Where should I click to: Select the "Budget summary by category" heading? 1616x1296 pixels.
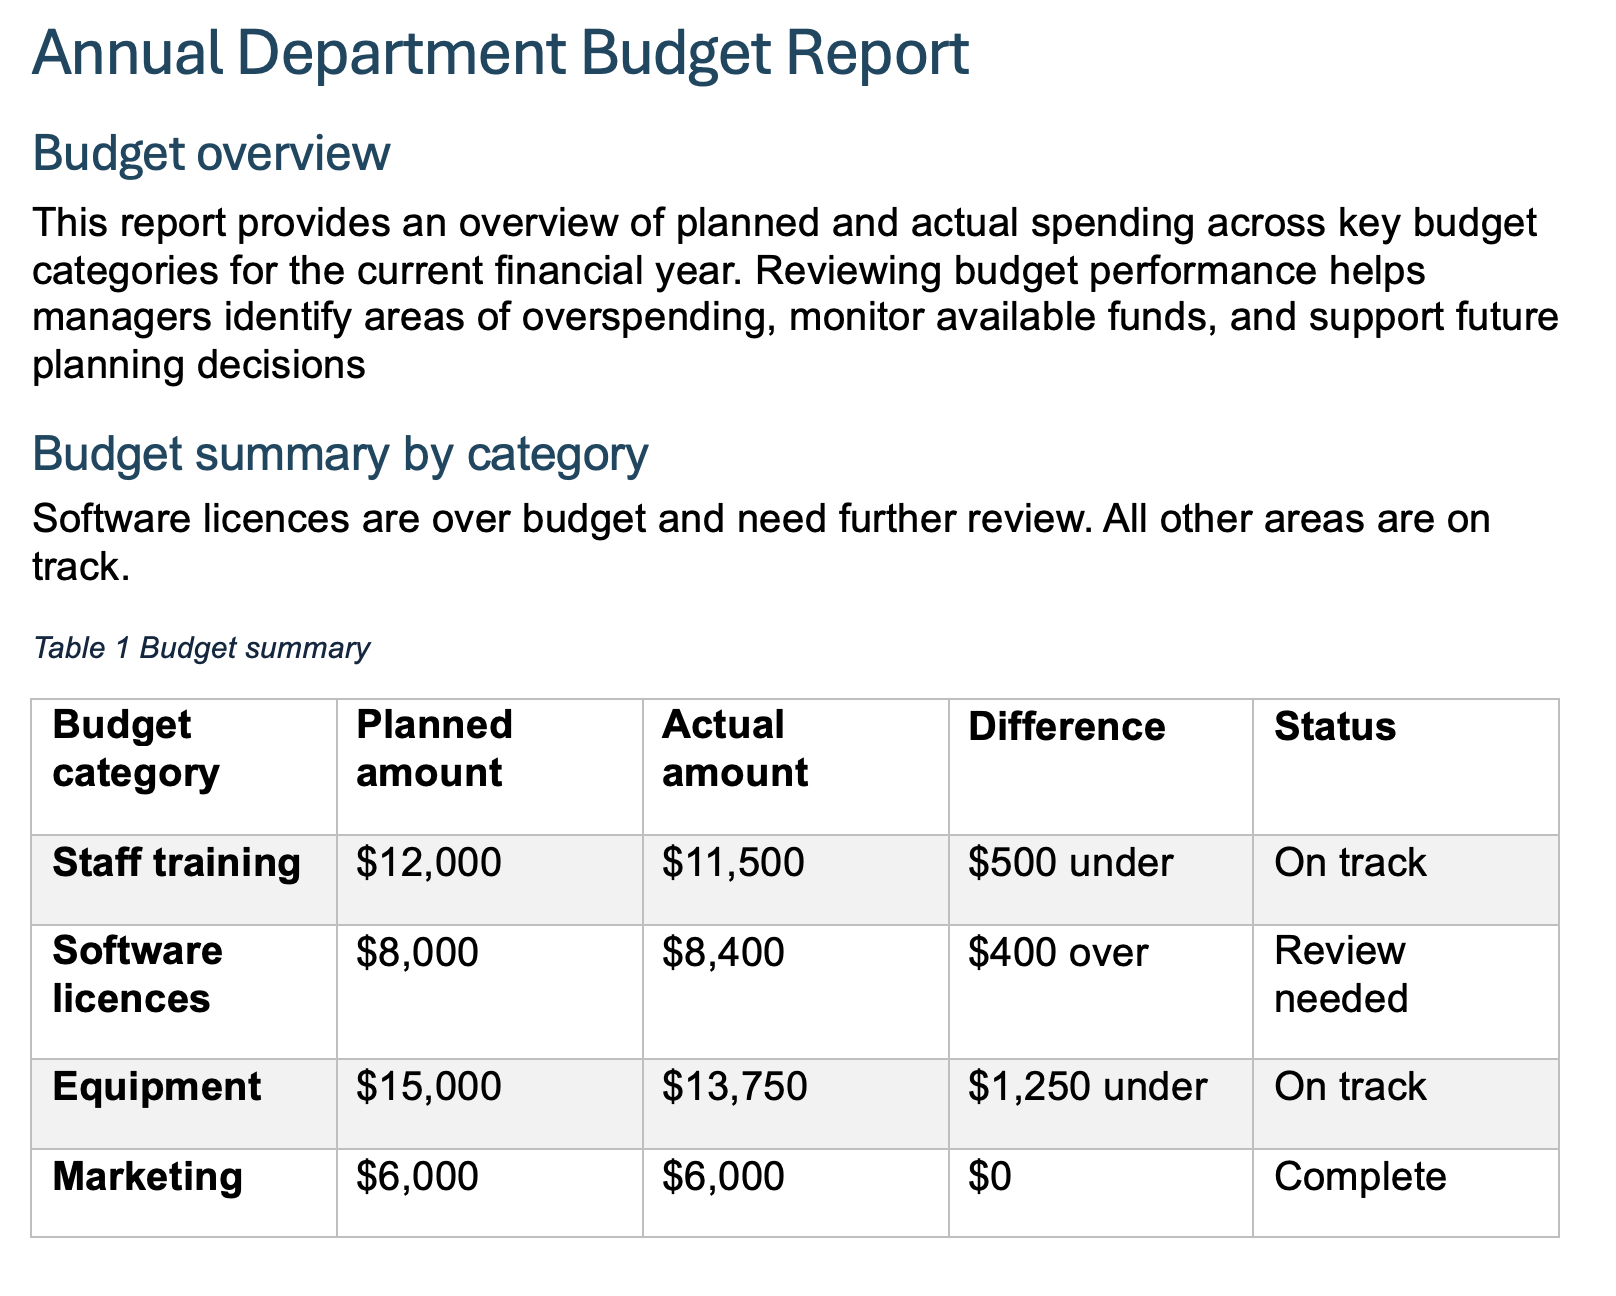[340, 454]
